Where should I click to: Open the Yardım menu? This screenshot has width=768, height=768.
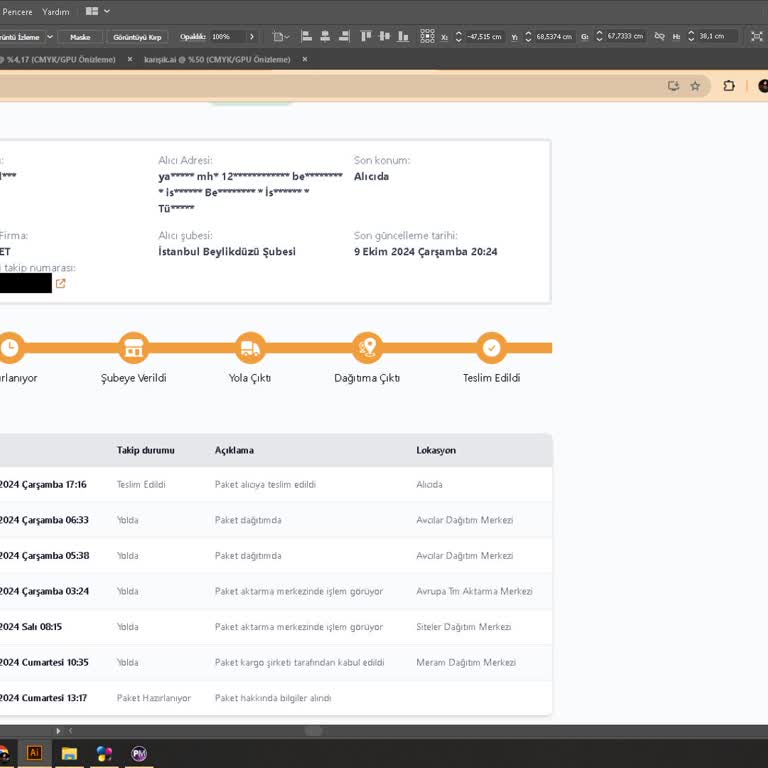55,11
